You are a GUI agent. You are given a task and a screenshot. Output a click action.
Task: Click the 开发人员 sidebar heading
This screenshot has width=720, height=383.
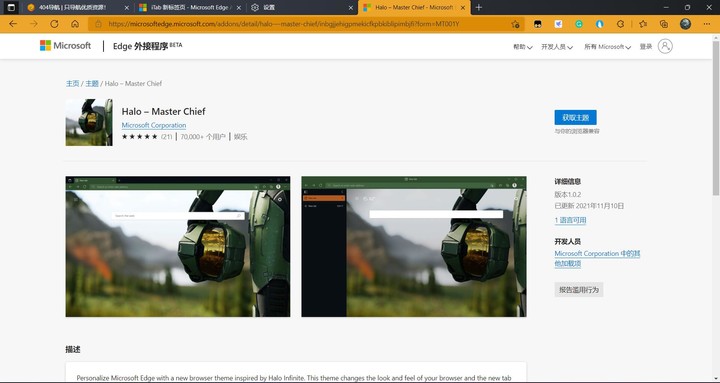point(568,242)
